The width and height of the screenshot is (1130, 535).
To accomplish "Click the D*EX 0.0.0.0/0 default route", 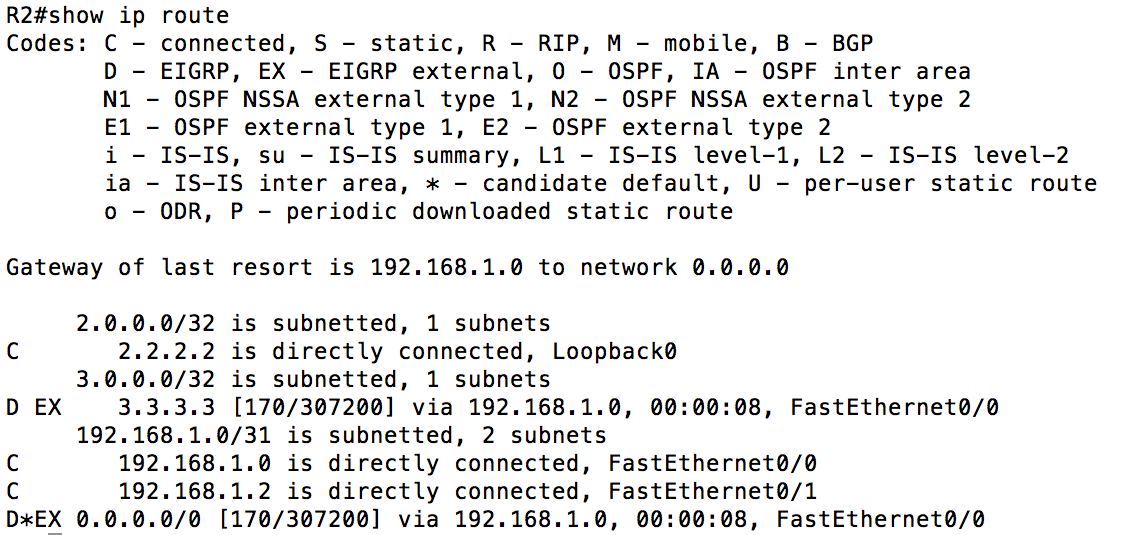I will [x=495, y=520].
